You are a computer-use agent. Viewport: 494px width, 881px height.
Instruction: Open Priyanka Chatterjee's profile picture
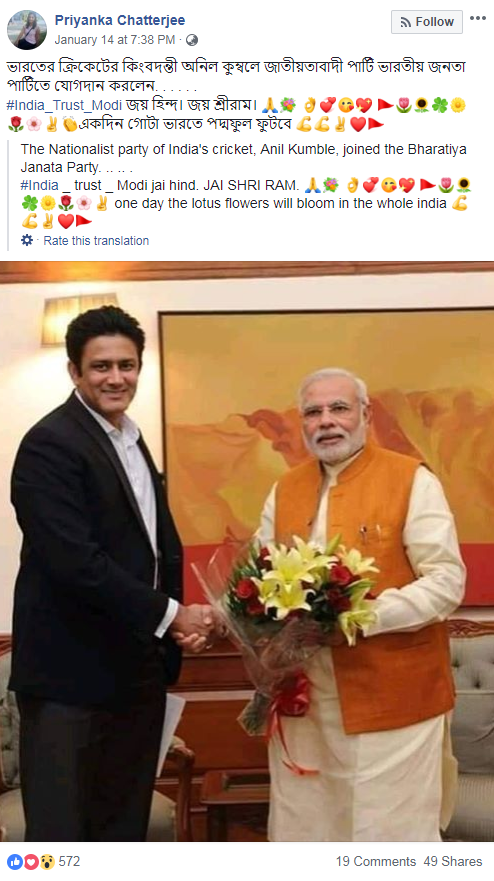(26, 30)
